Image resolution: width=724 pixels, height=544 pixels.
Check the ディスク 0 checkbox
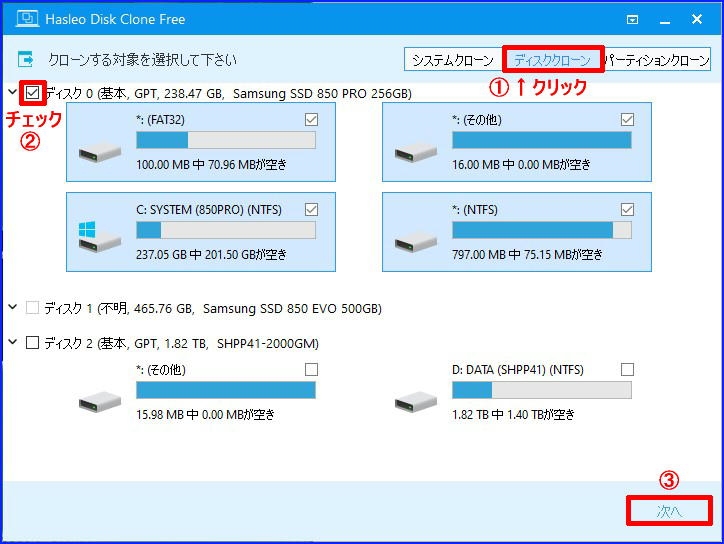coord(32,93)
